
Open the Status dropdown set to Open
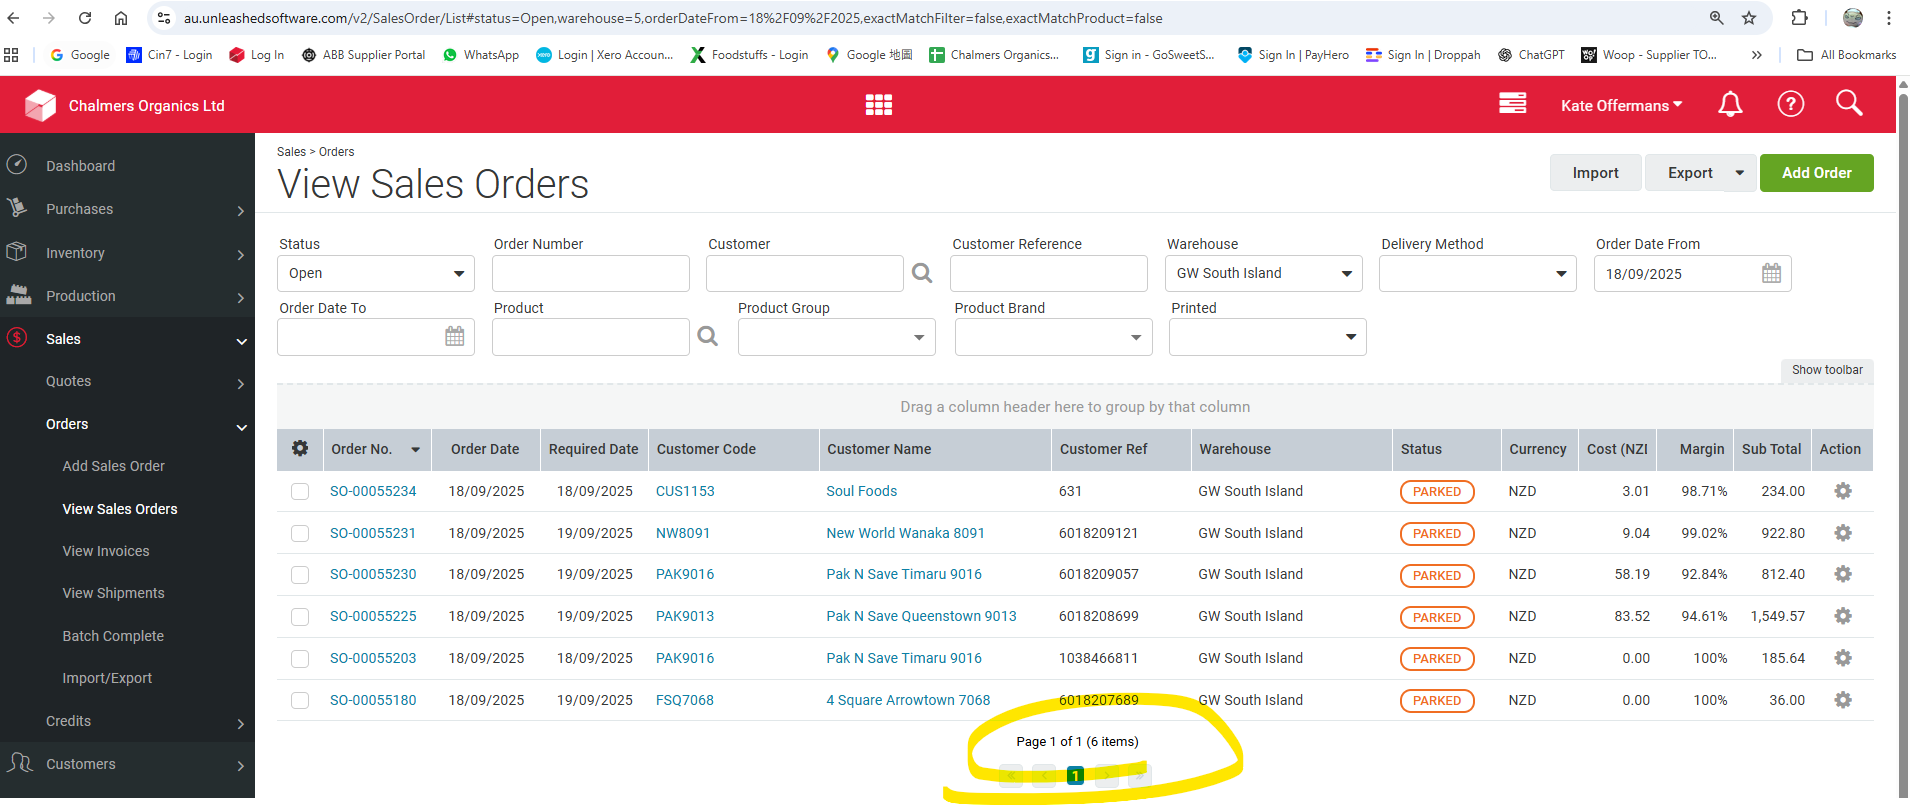pos(375,274)
